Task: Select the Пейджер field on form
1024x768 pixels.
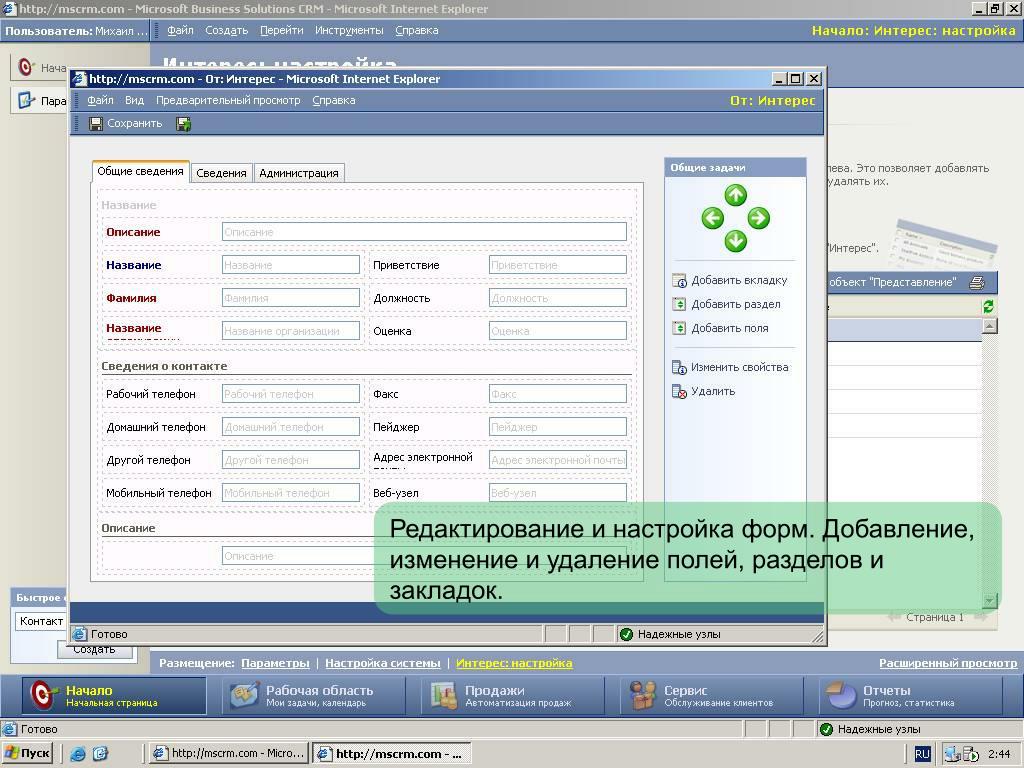Action: point(558,427)
